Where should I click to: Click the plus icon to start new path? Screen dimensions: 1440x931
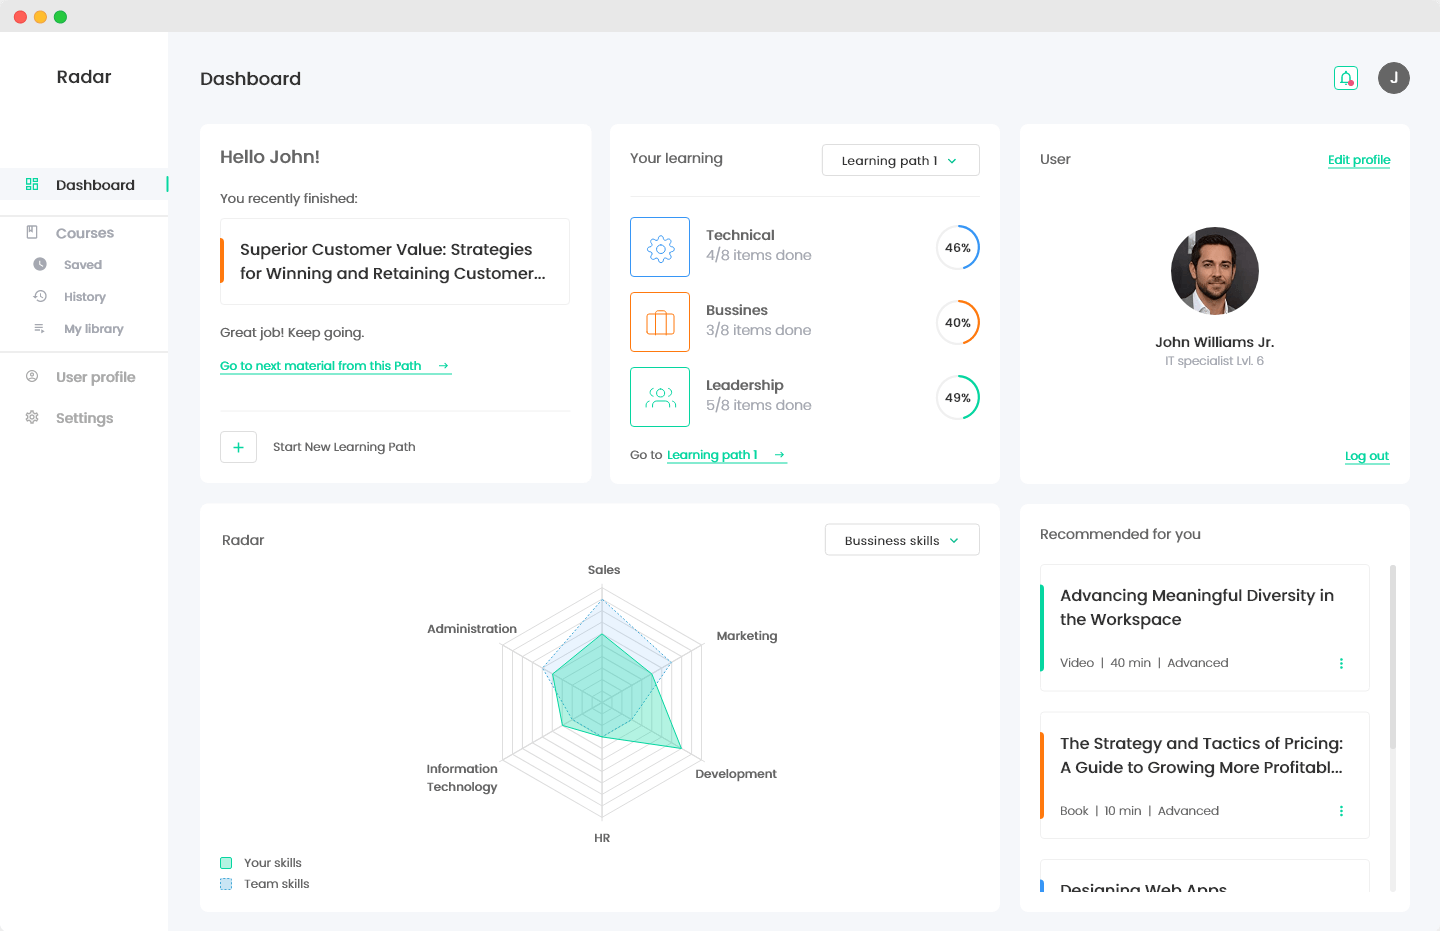click(x=238, y=447)
